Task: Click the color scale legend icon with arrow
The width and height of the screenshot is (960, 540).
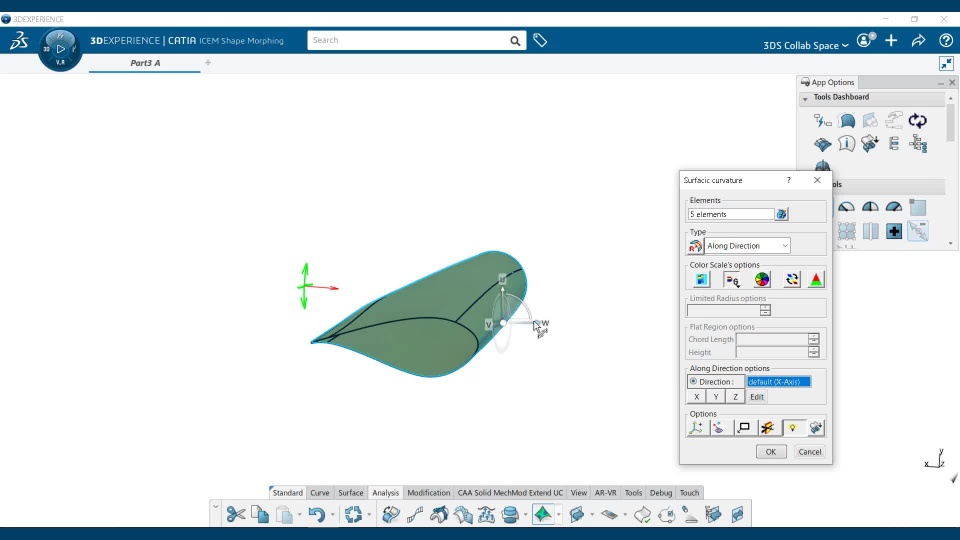Action: point(732,280)
